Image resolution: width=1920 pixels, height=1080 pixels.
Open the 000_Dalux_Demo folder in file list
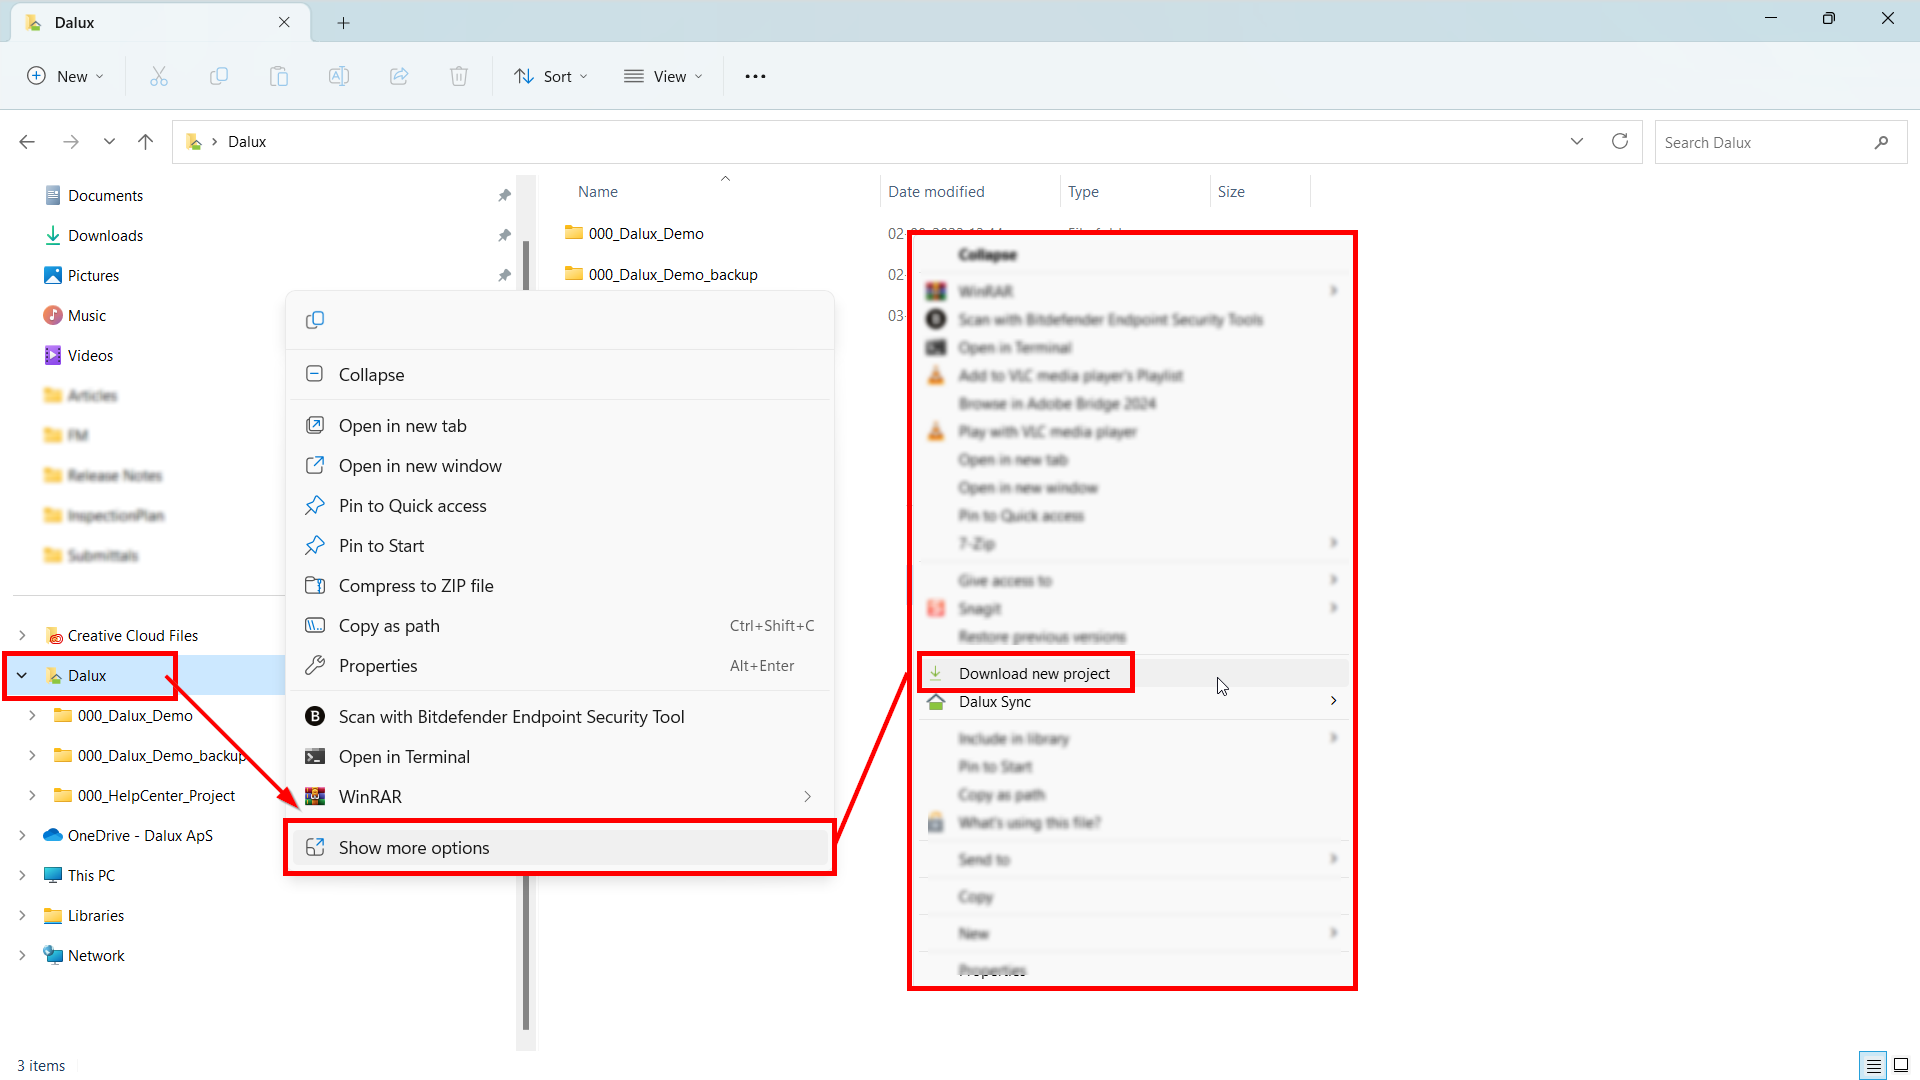(x=645, y=234)
